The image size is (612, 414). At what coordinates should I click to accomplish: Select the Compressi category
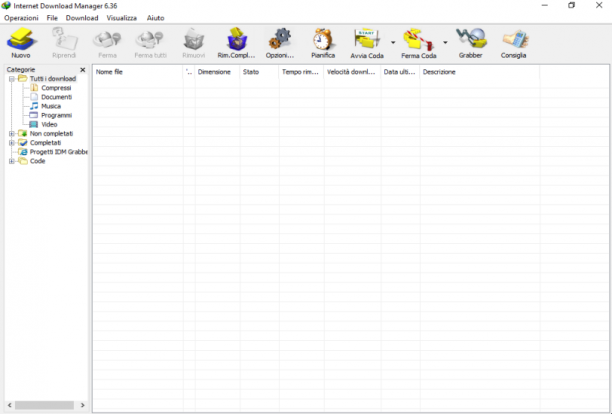click(x=56, y=88)
